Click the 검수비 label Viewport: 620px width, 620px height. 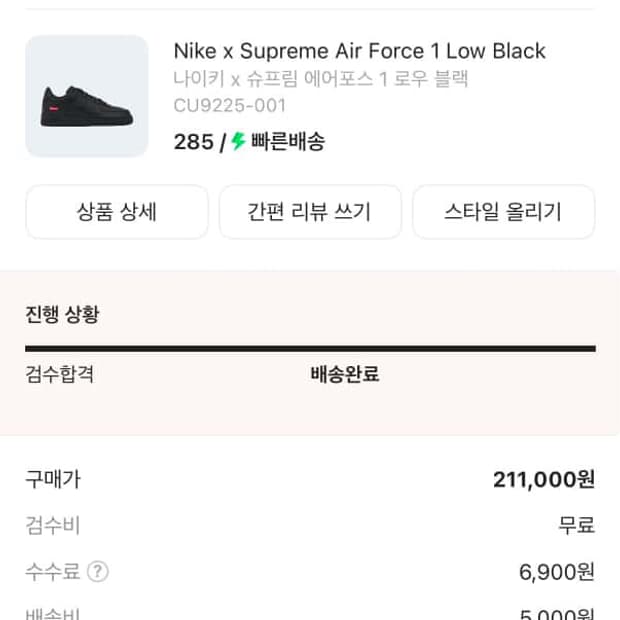[52, 525]
